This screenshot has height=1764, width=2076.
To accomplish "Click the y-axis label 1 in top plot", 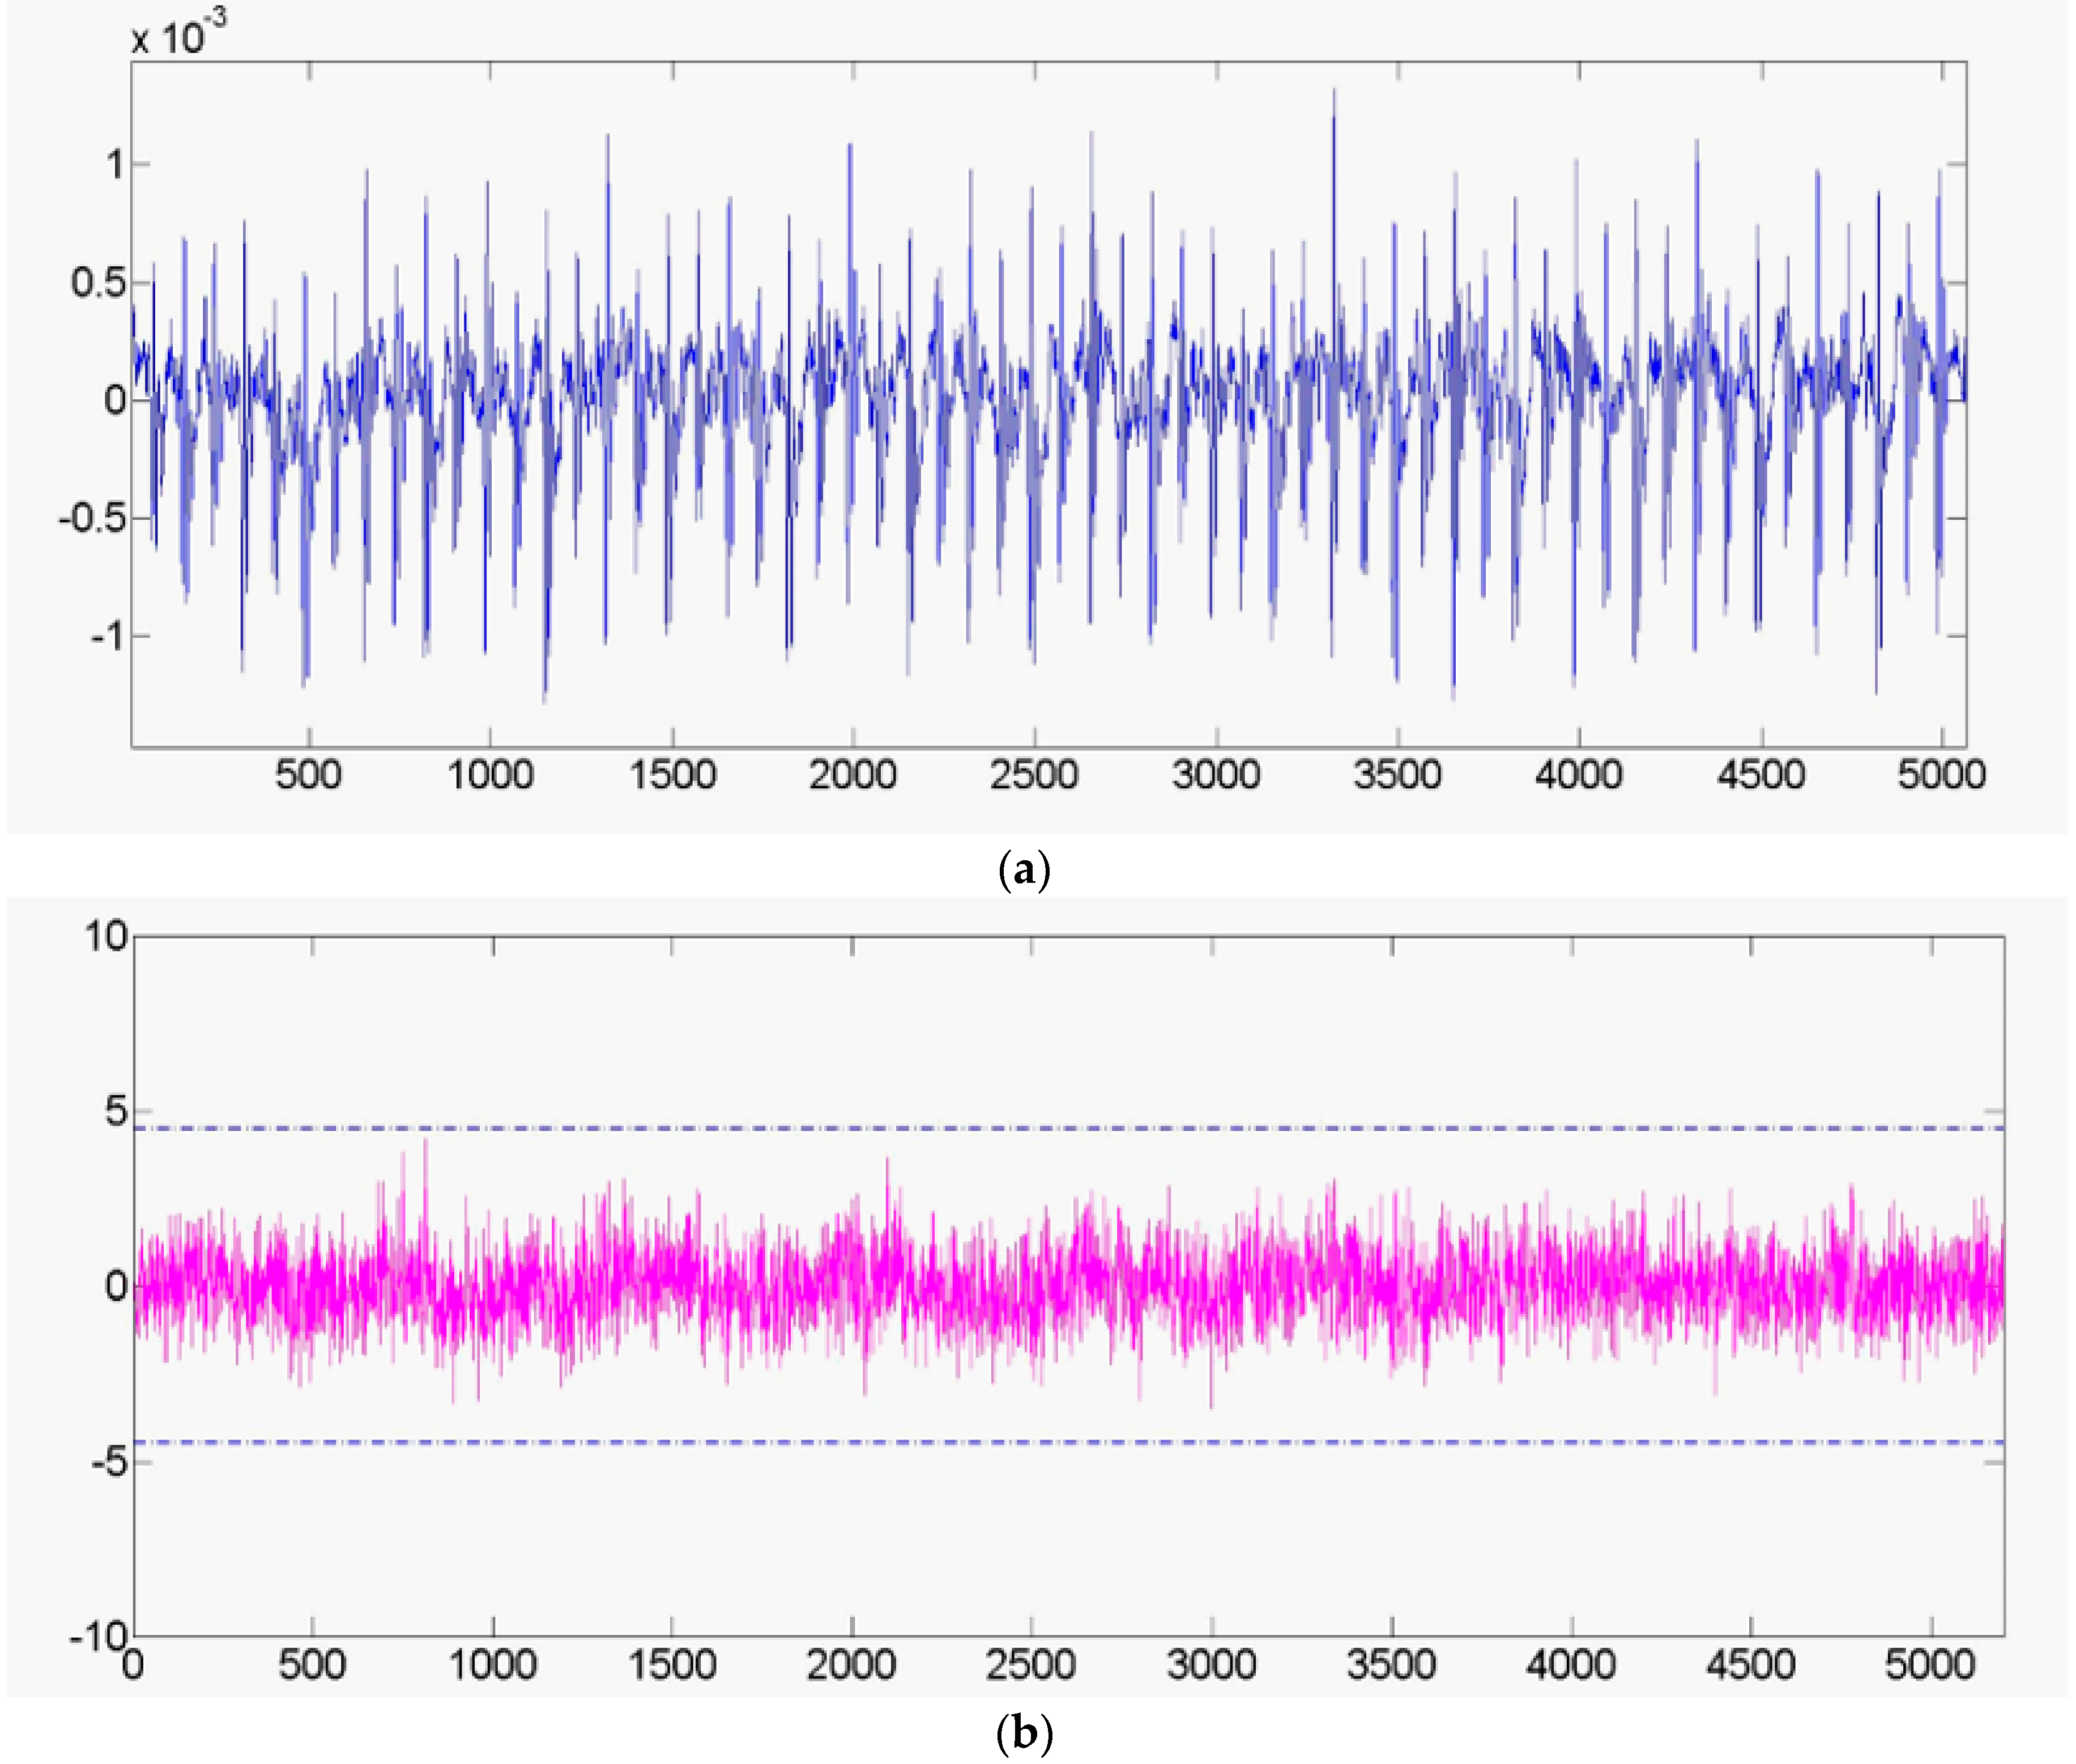I will tap(115, 165).
